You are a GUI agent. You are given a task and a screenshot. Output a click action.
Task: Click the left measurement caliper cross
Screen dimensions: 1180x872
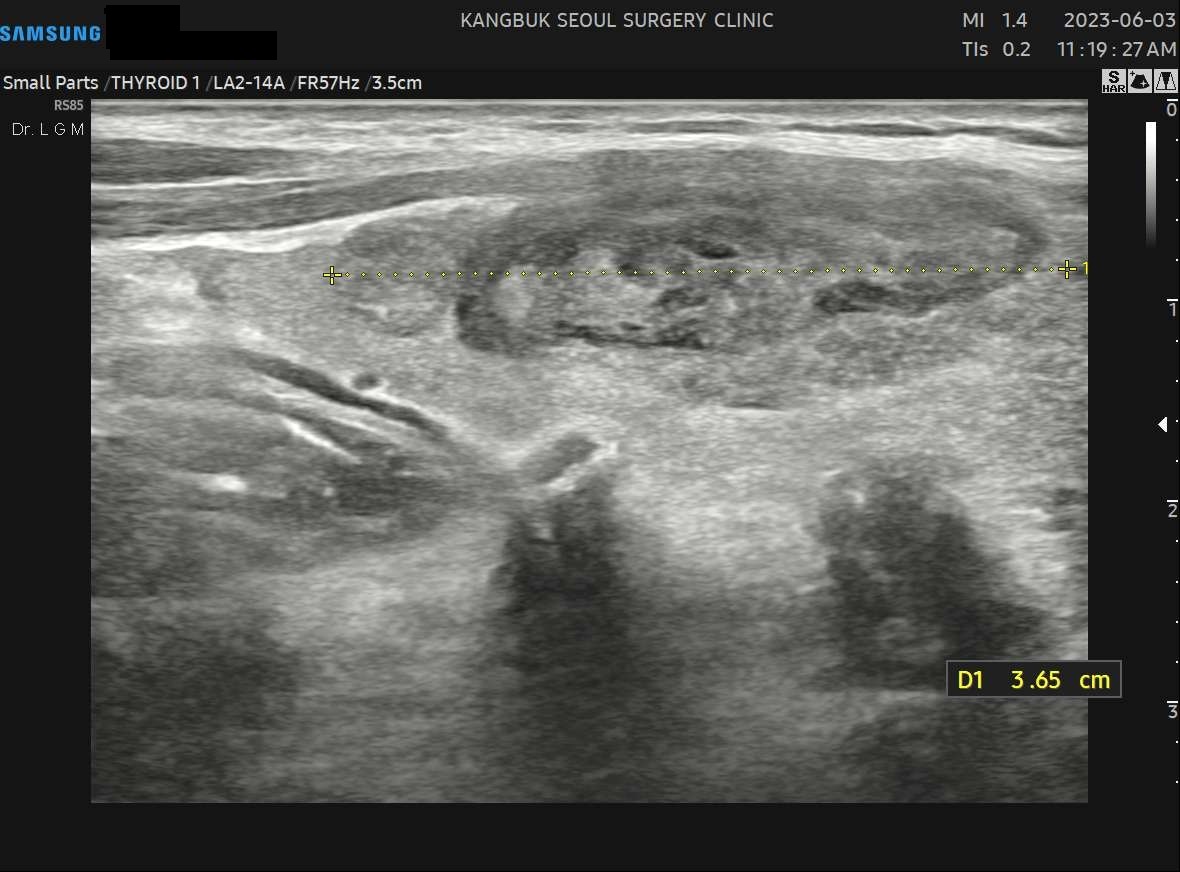(x=332, y=275)
